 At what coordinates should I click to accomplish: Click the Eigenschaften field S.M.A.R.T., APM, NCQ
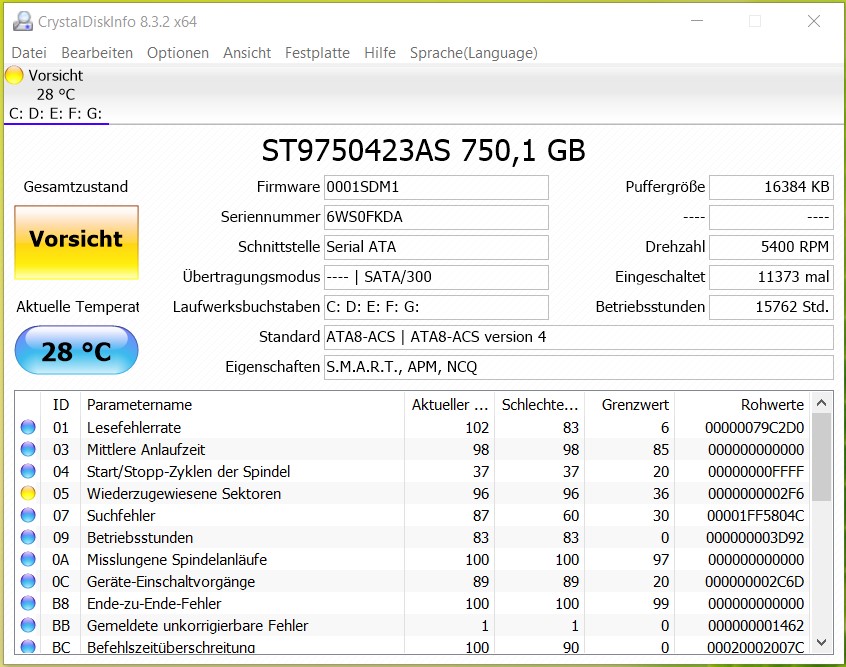click(578, 367)
